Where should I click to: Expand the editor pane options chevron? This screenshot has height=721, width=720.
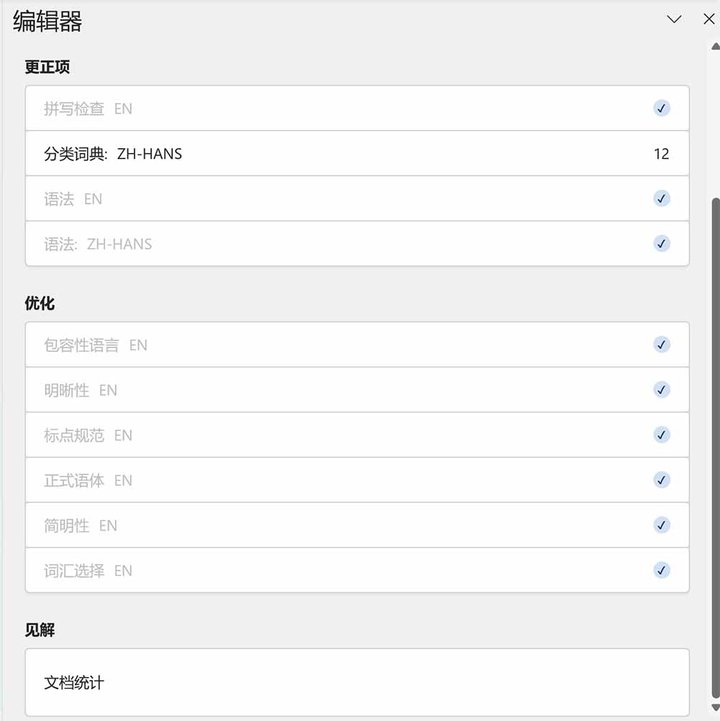click(674, 19)
